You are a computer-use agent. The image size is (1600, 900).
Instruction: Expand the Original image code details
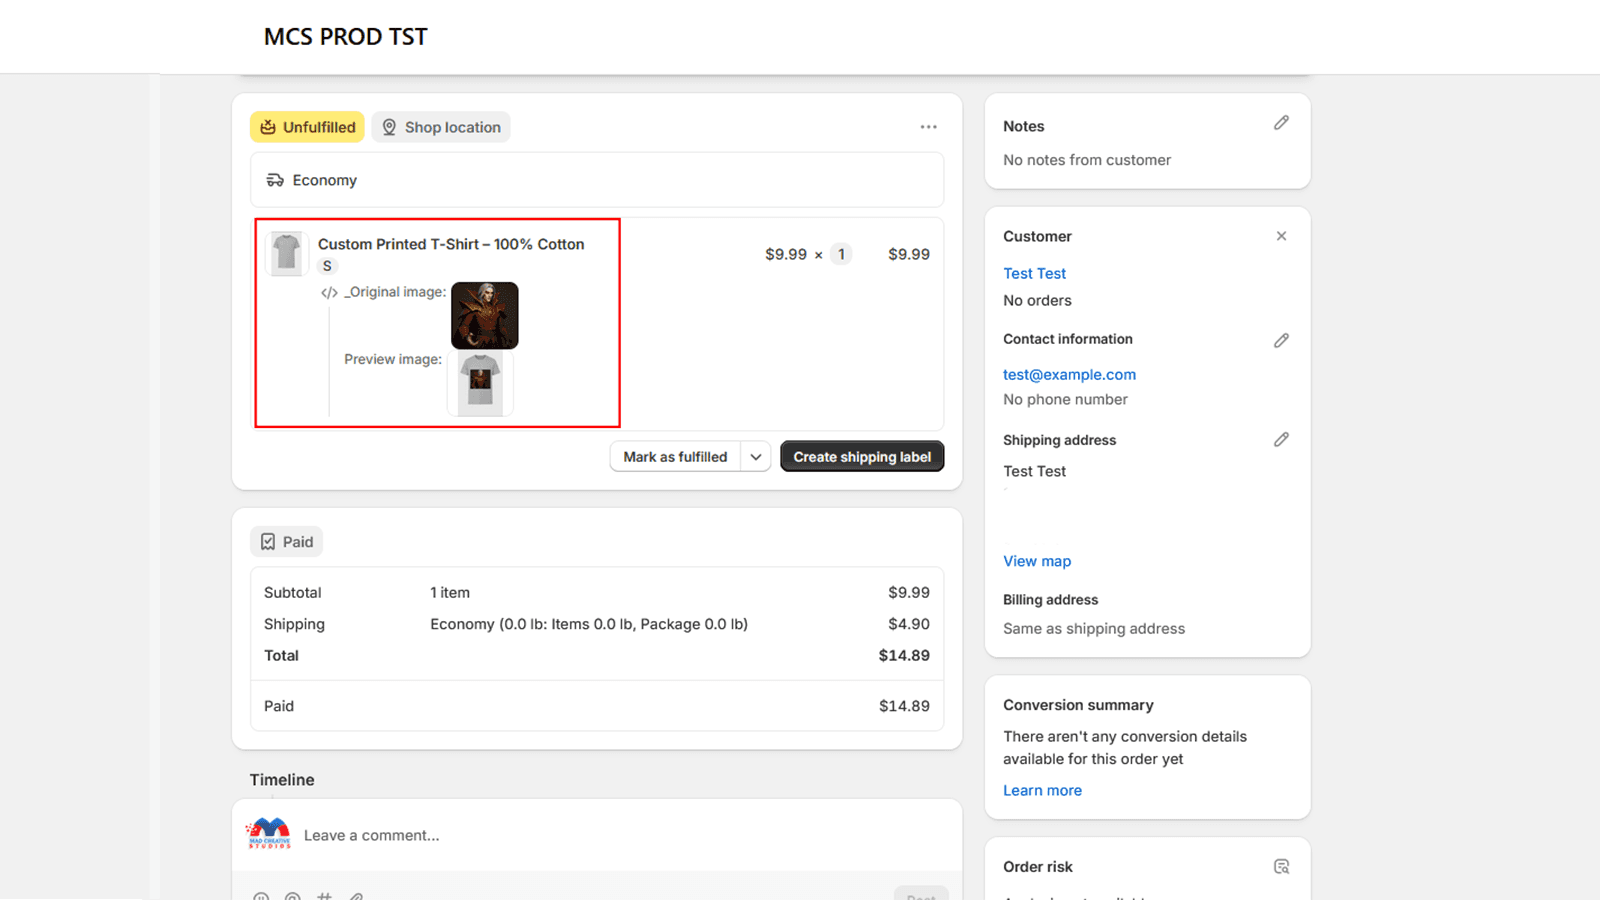pyautogui.click(x=328, y=292)
